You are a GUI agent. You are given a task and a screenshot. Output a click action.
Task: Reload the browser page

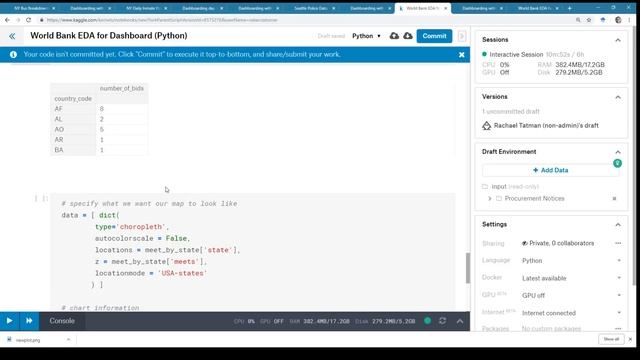[x=28, y=20]
